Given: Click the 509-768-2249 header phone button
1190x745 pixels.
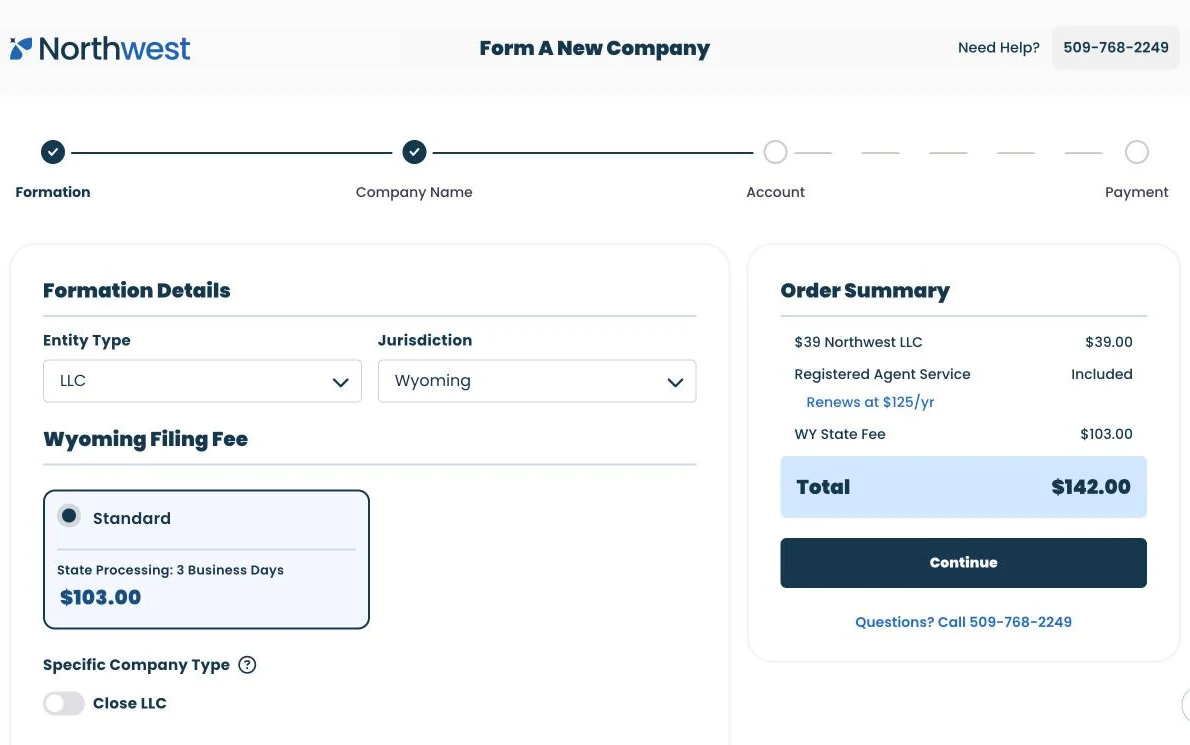Looking at the screenshot, I should click(1116, 48).
